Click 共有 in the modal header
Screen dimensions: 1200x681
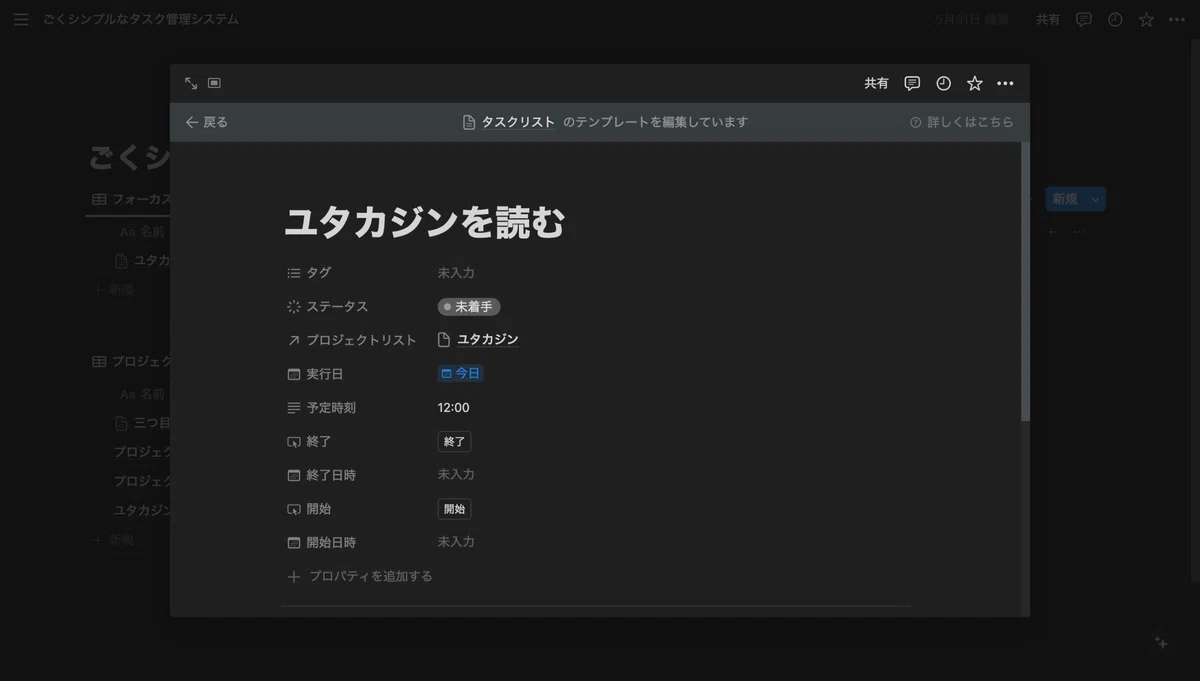[876, 83]
